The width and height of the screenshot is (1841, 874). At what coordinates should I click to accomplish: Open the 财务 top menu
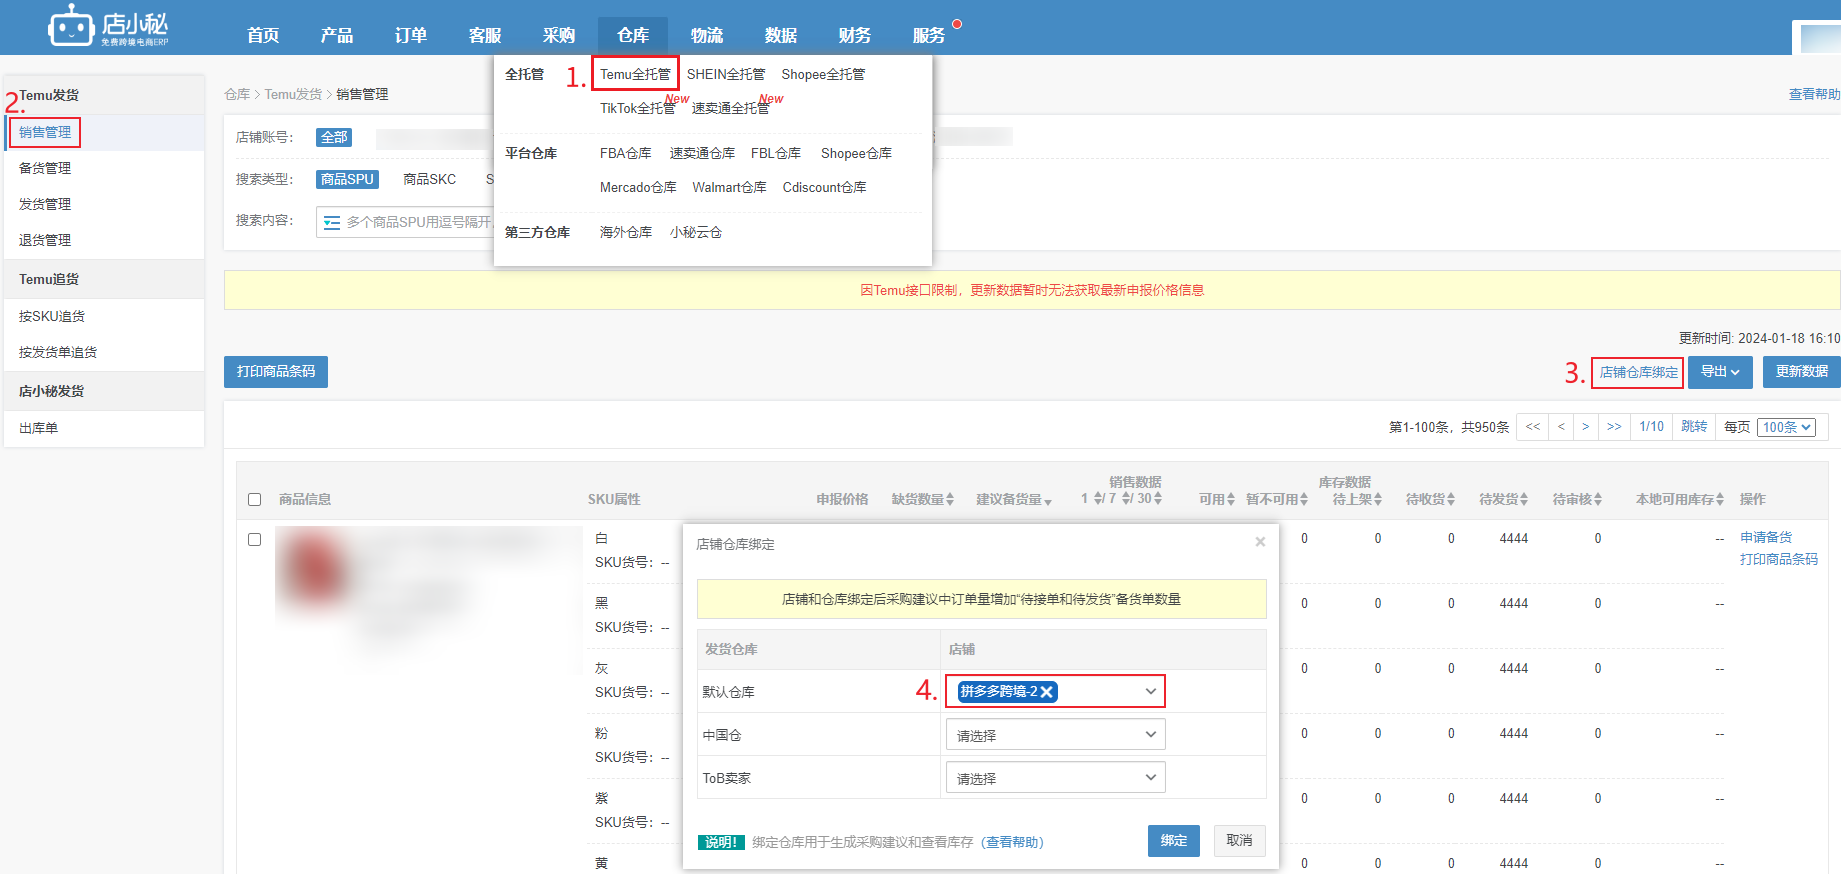click(855, 35)
